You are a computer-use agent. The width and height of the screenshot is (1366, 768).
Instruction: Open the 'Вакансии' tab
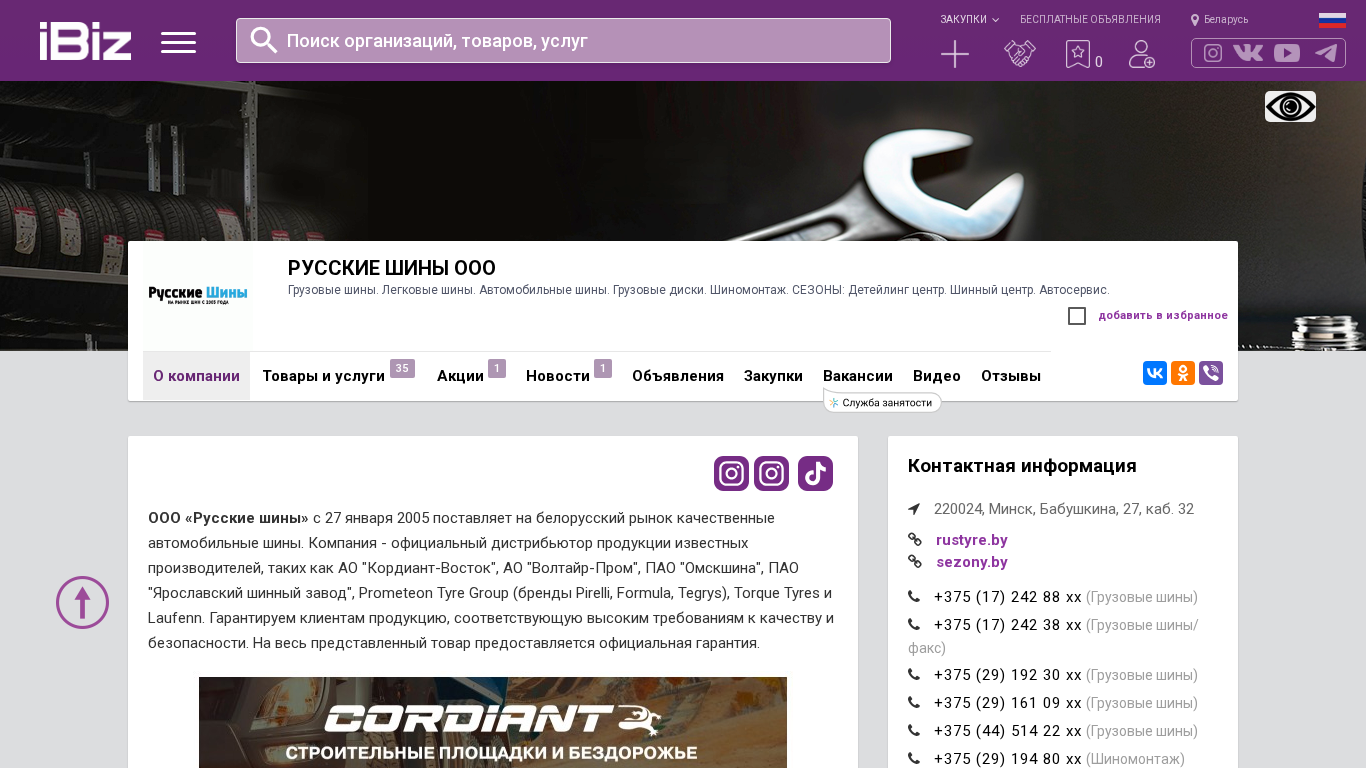pyautogui.click(x=858, y=376)
